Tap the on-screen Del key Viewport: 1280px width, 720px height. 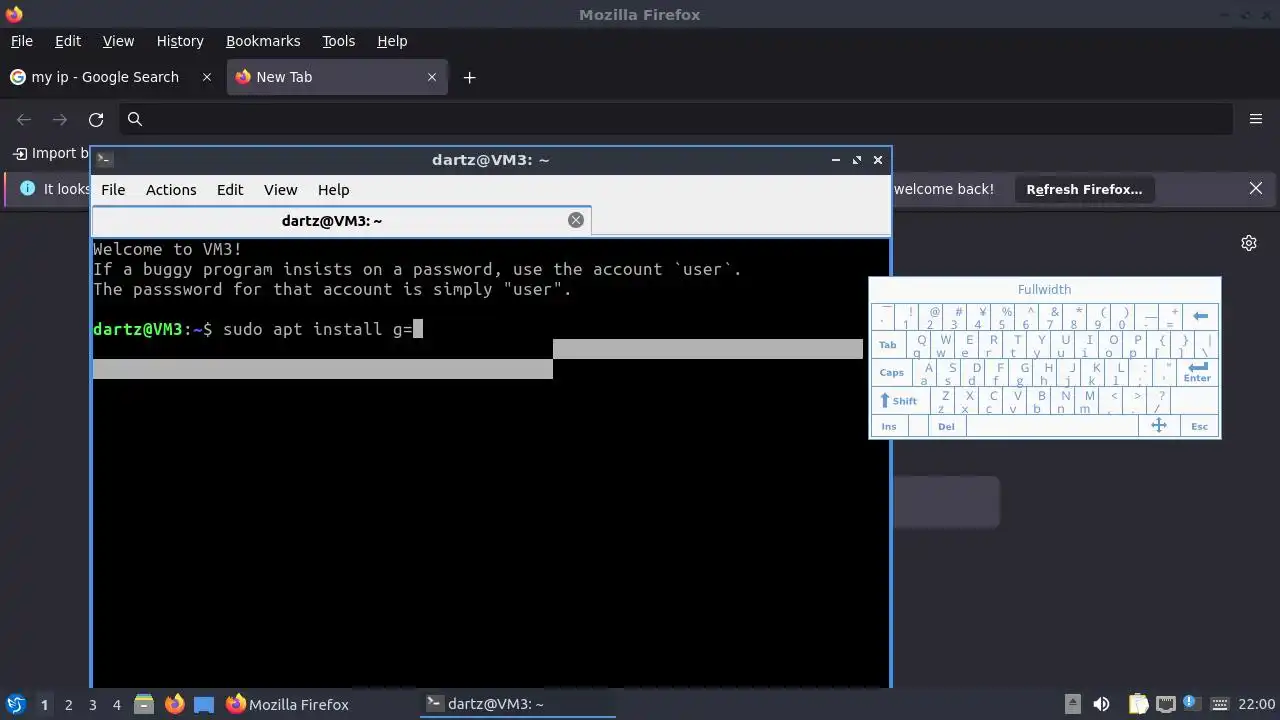click(946, 426)
